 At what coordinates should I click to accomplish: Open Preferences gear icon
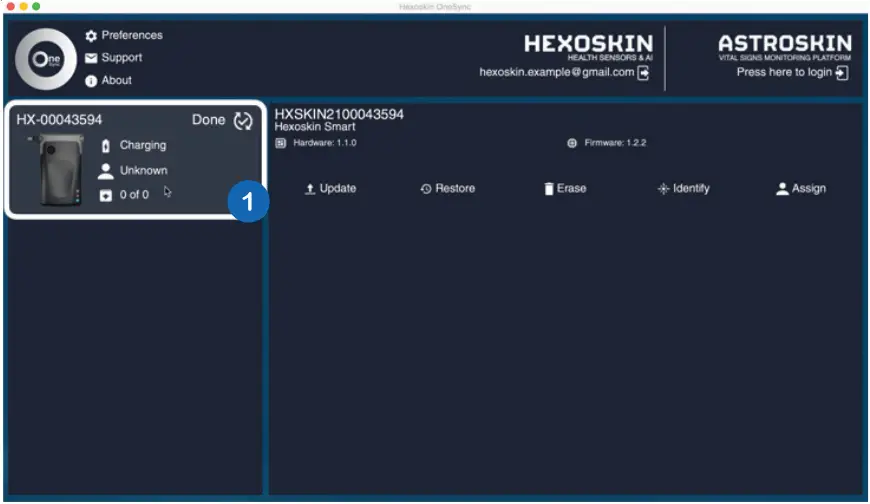(x=91, y=36)
